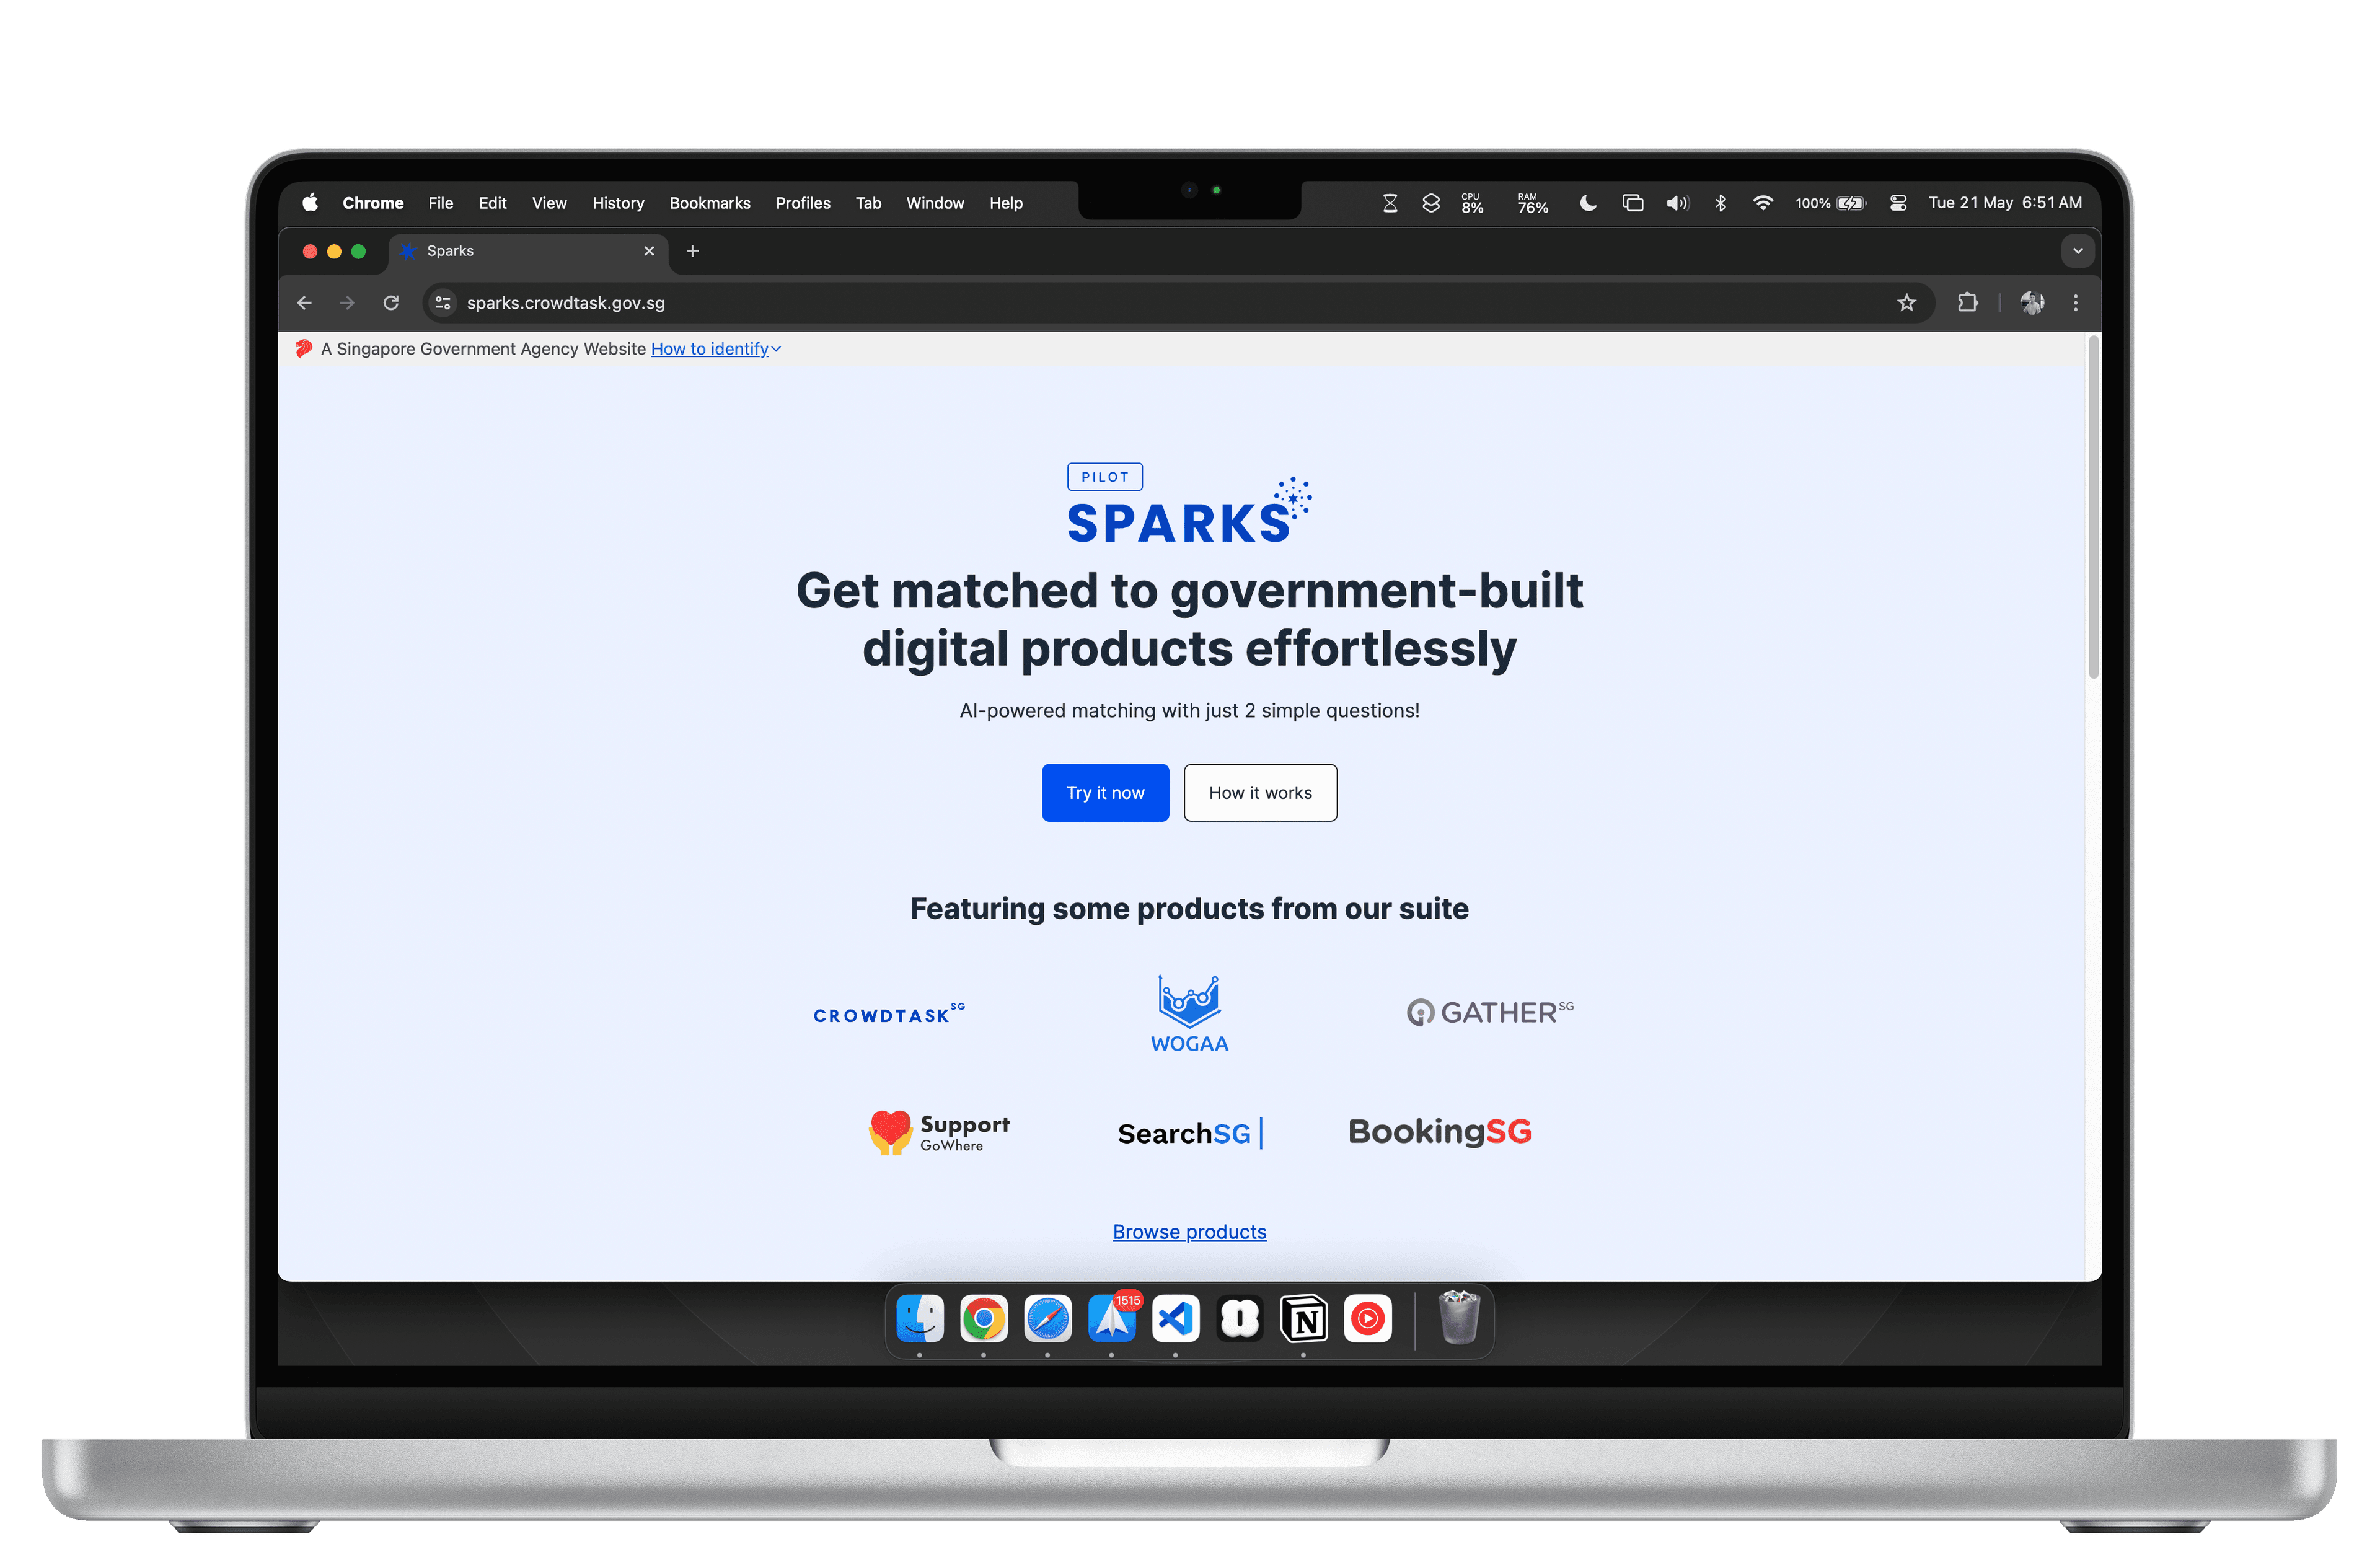Click the Chrome back arrow
The width and height of the screenshot is (2380, 1547).
(305, 303)
